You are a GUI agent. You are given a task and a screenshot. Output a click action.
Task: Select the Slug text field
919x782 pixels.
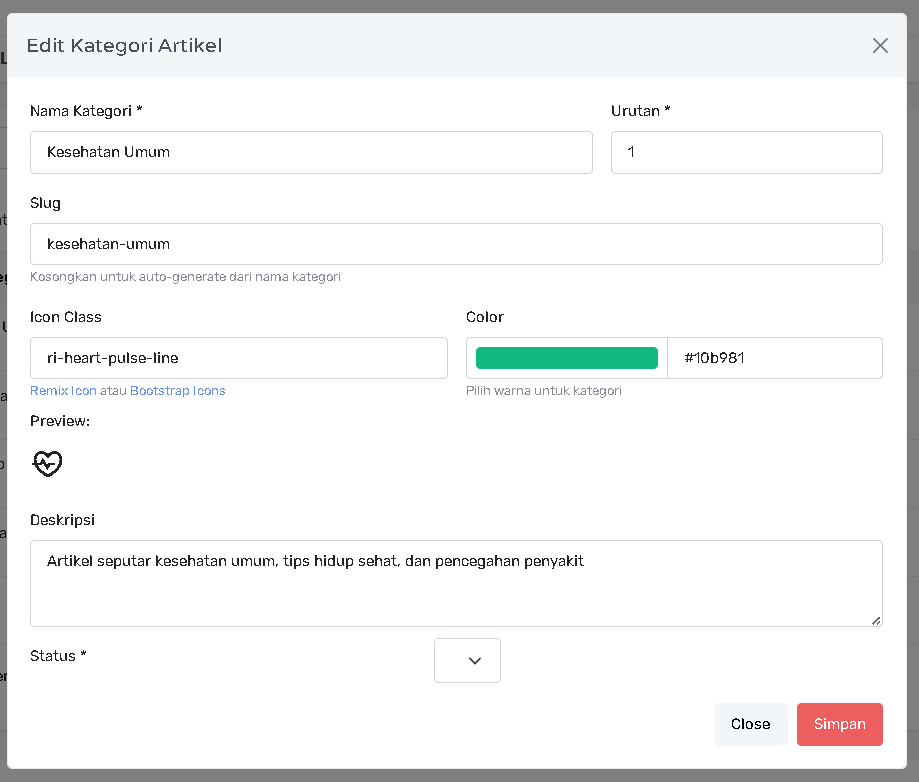(x=456, y=244)
